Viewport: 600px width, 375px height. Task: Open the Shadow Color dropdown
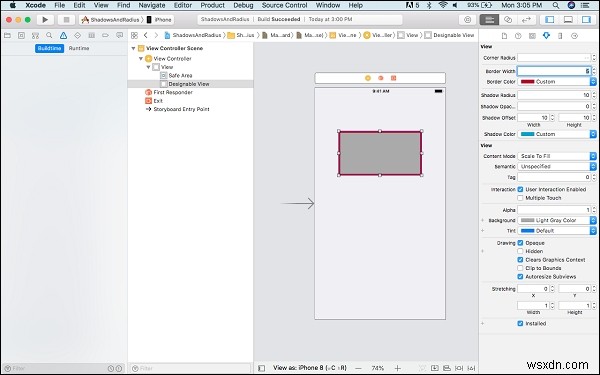pyautogui.click(x=593, y=134)
